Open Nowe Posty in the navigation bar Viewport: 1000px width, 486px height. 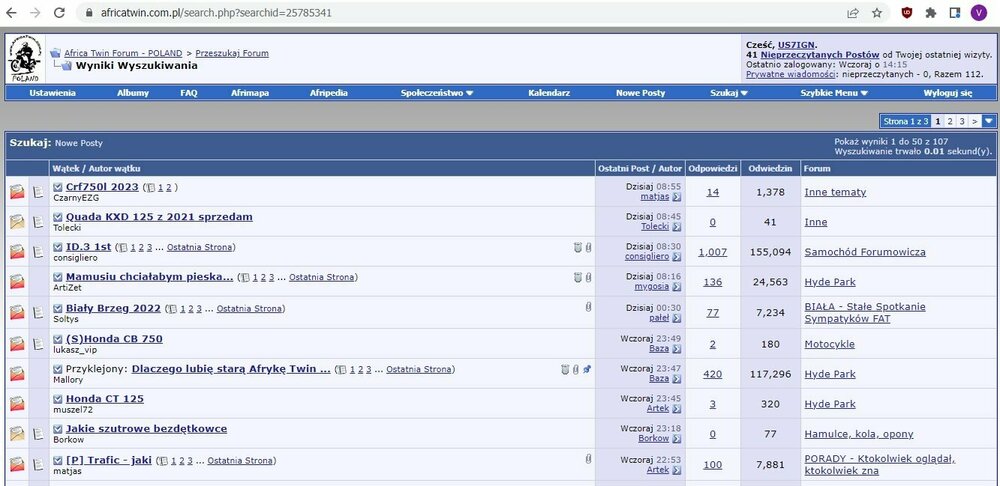(x=640, y=92)
